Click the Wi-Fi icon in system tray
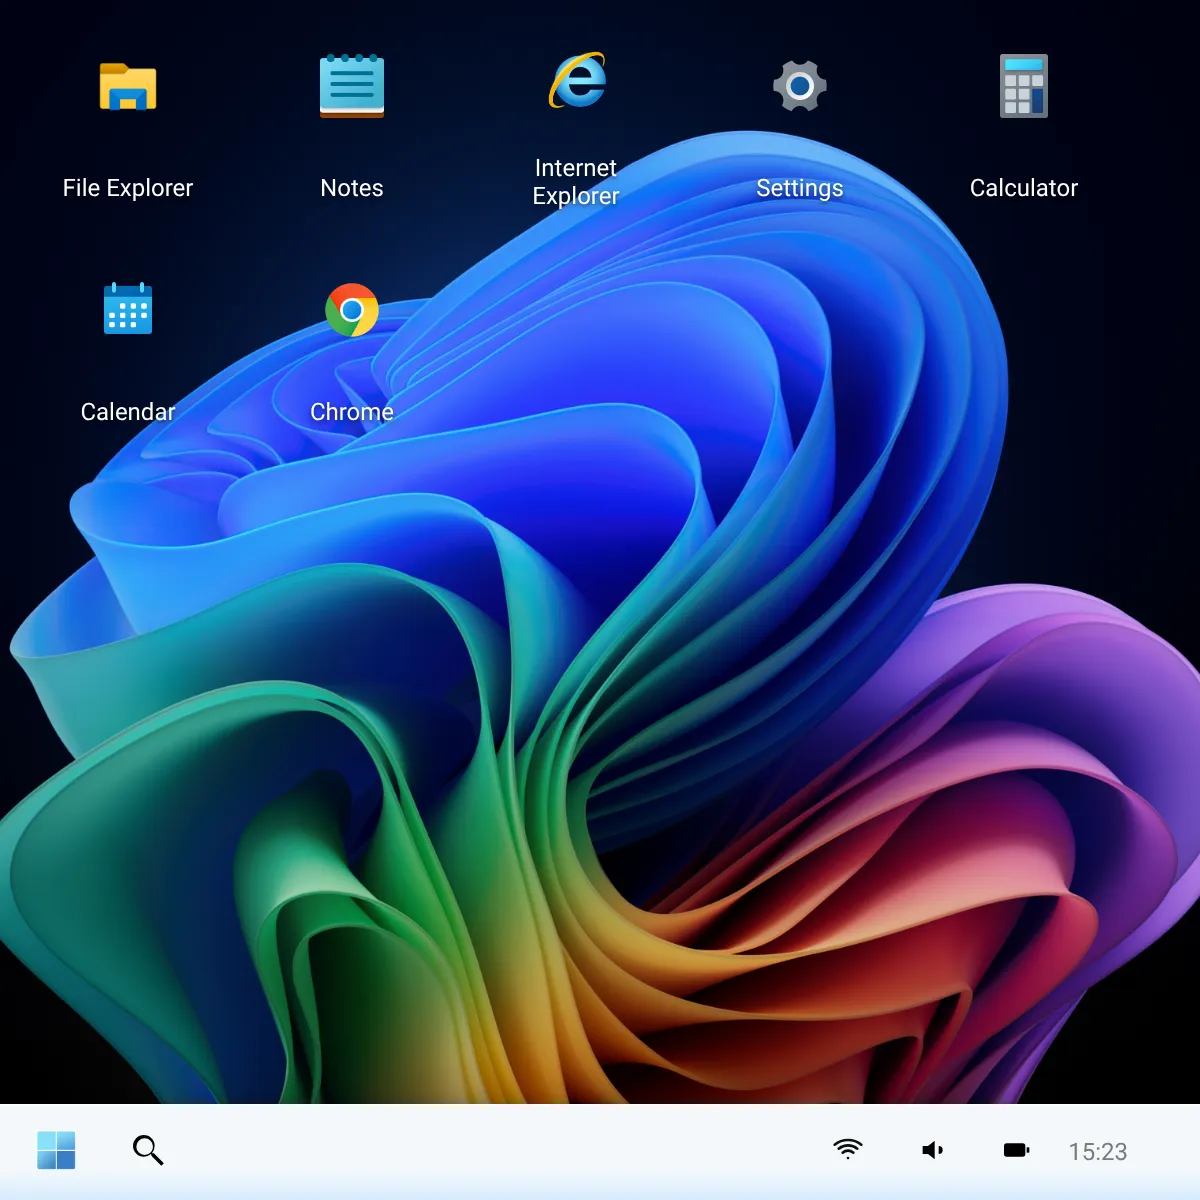This screenshot has height=1200, width=1200. tap(848, 1150)
